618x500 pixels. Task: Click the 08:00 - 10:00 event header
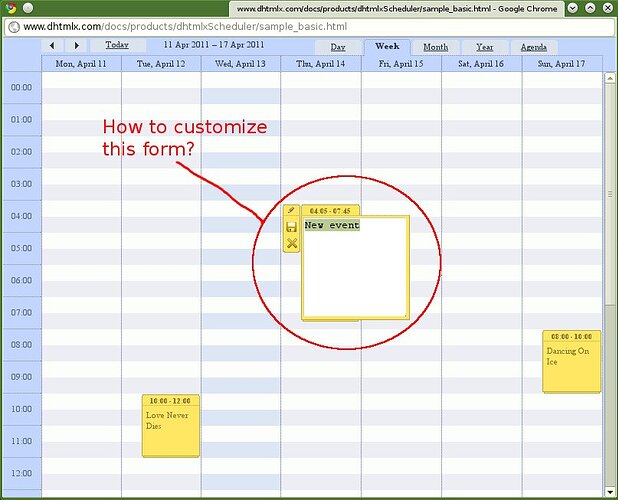click(571, 336)
